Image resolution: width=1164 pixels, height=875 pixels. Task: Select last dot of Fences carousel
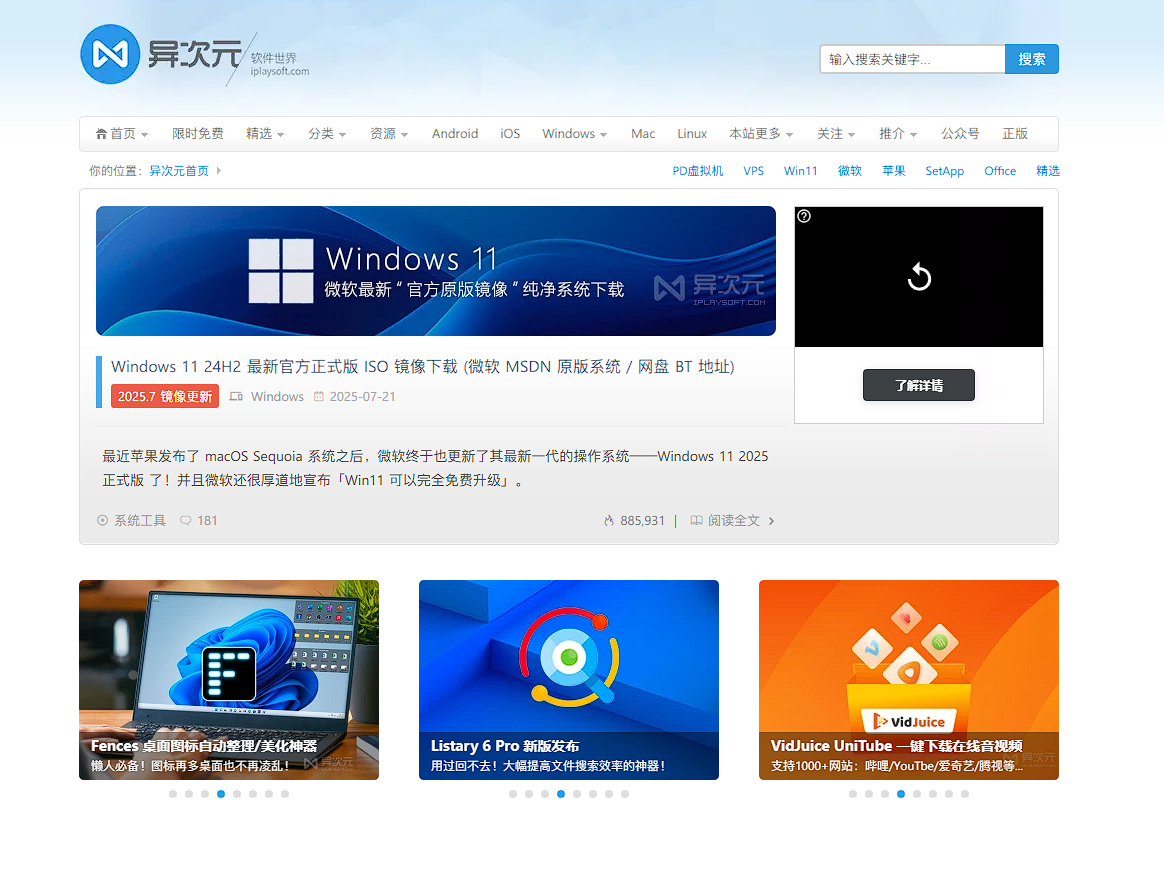pos(285,794)
